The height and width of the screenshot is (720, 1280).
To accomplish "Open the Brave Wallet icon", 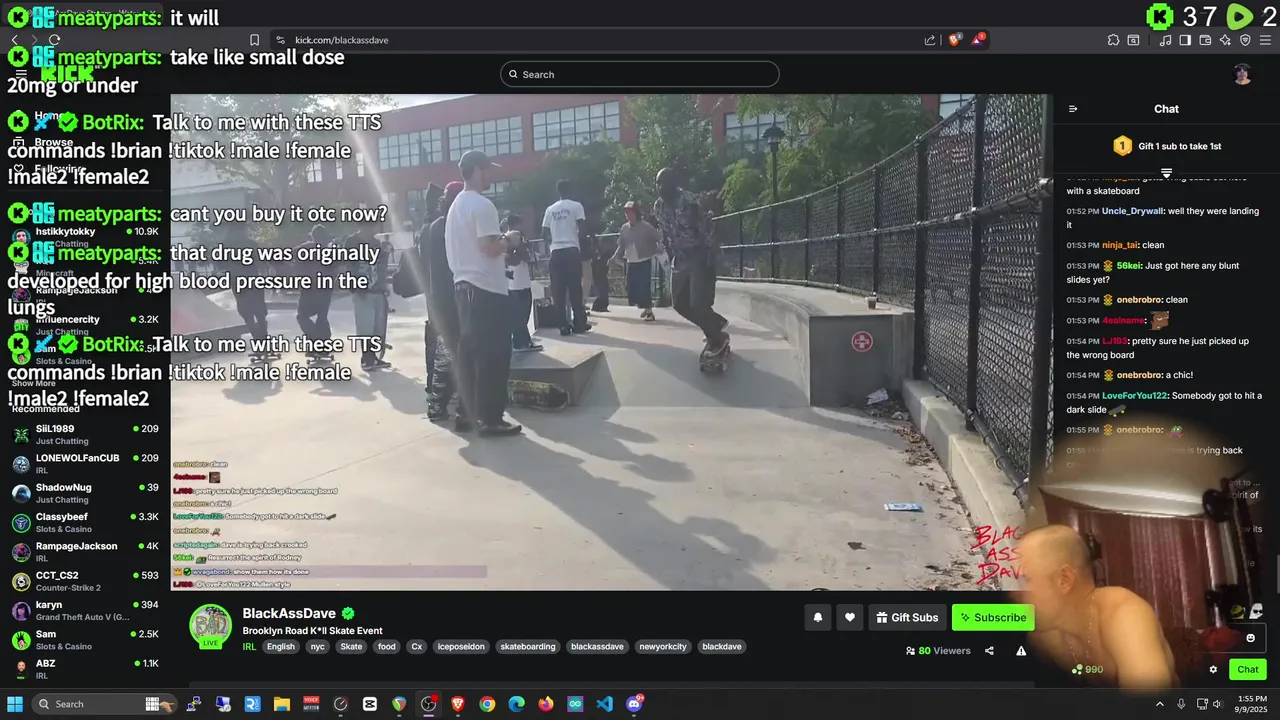I will 1205,40.
